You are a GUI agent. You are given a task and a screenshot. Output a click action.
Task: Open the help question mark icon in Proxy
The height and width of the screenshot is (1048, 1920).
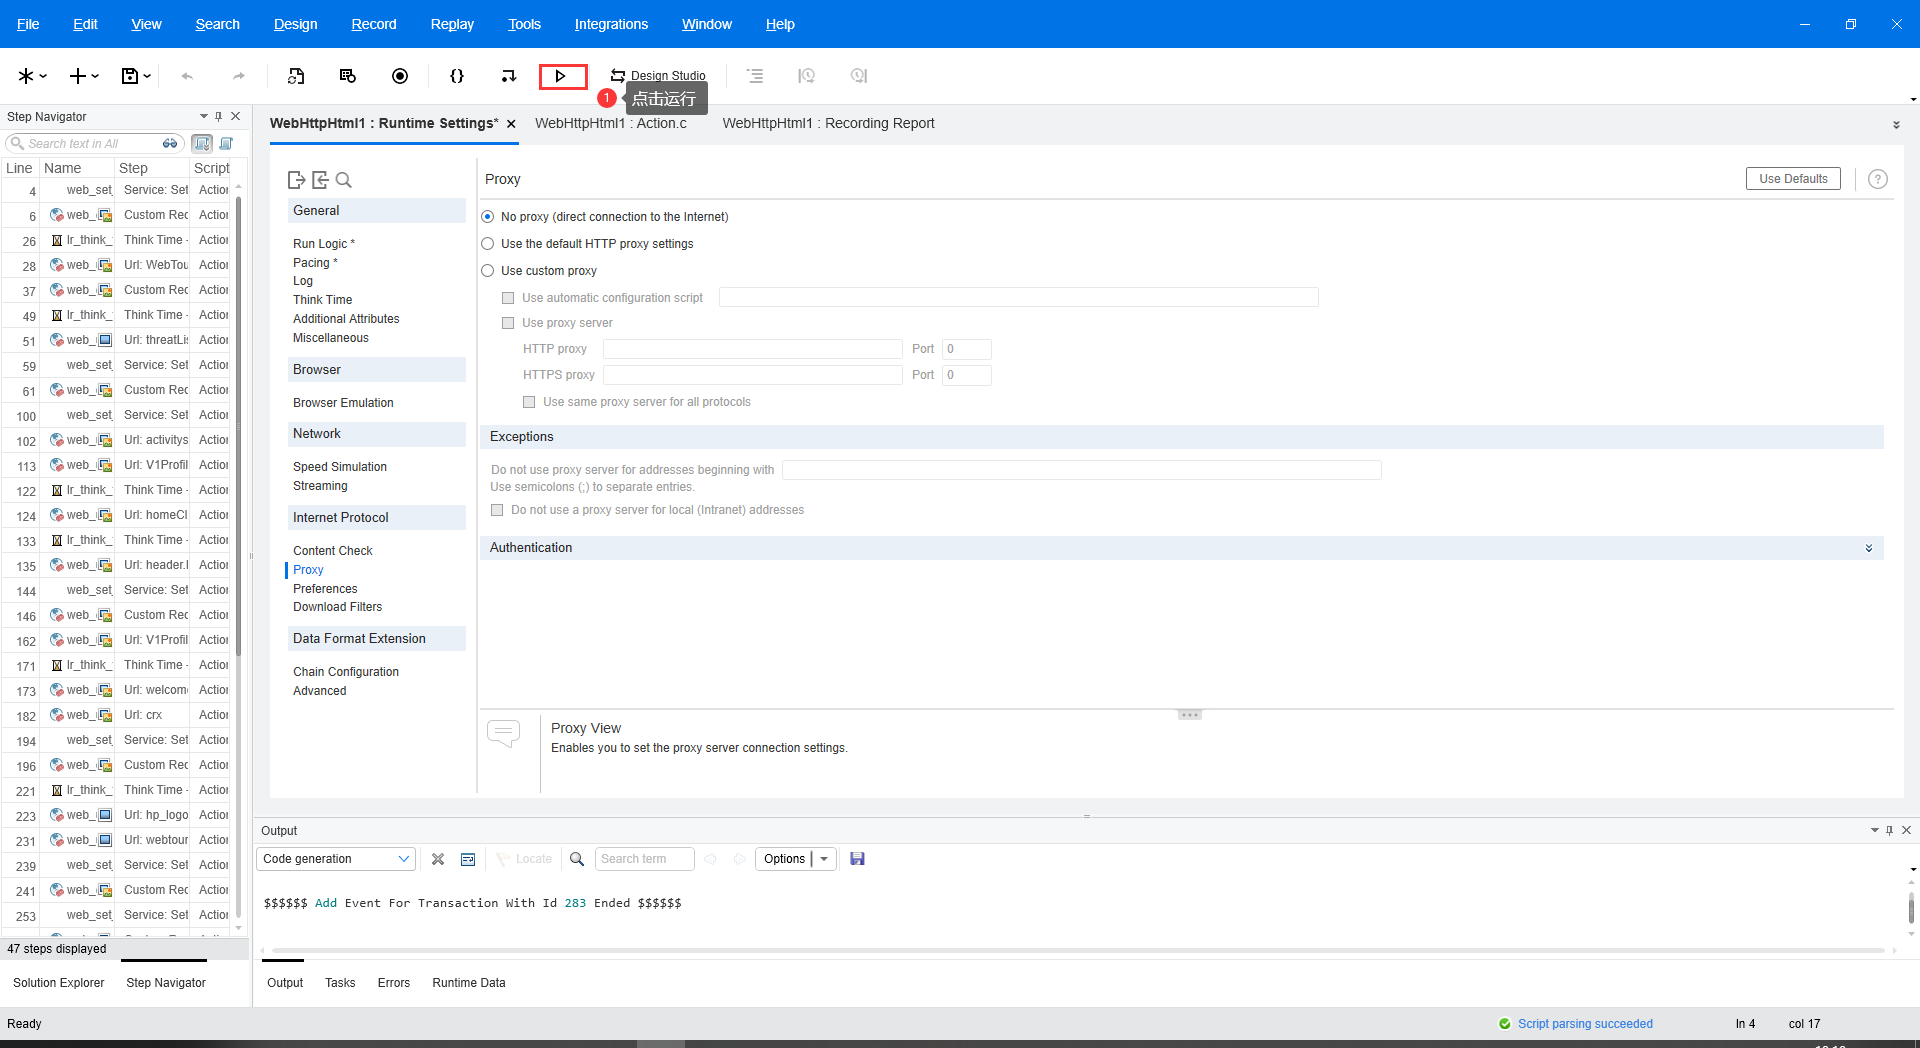(1878, 179)
